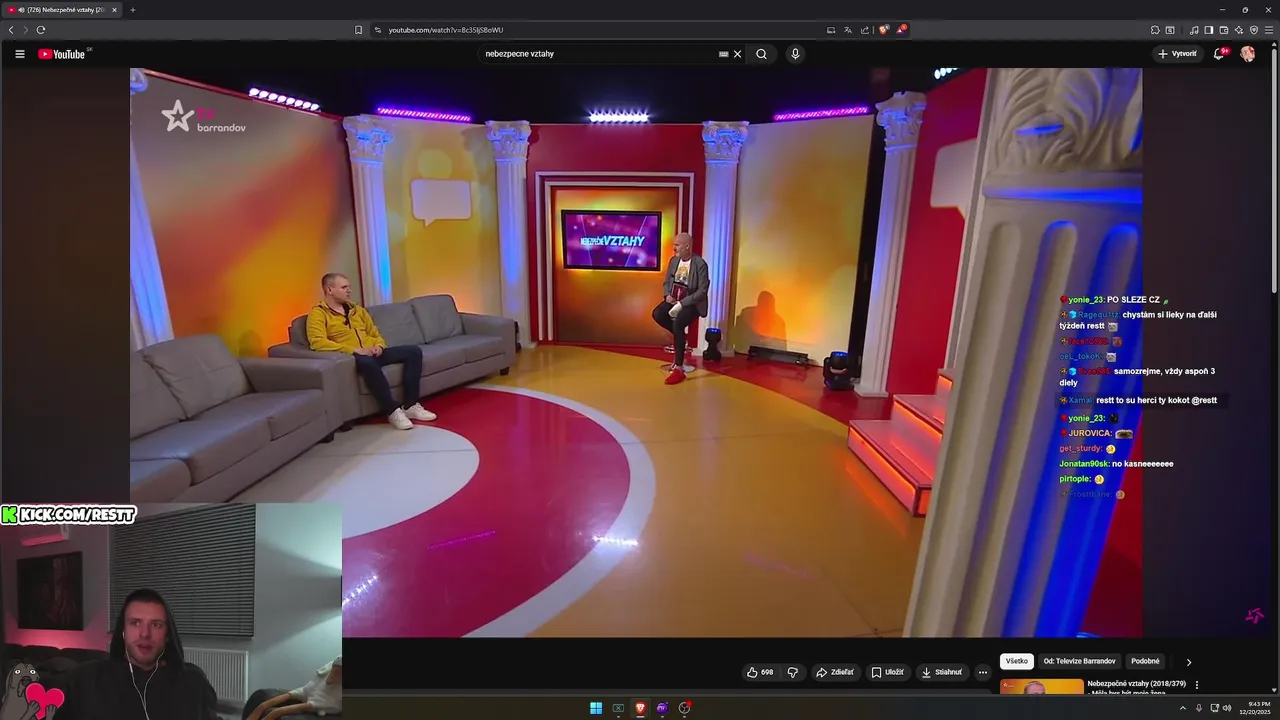Show hidden system tray icons

[x=1182, y=708]
